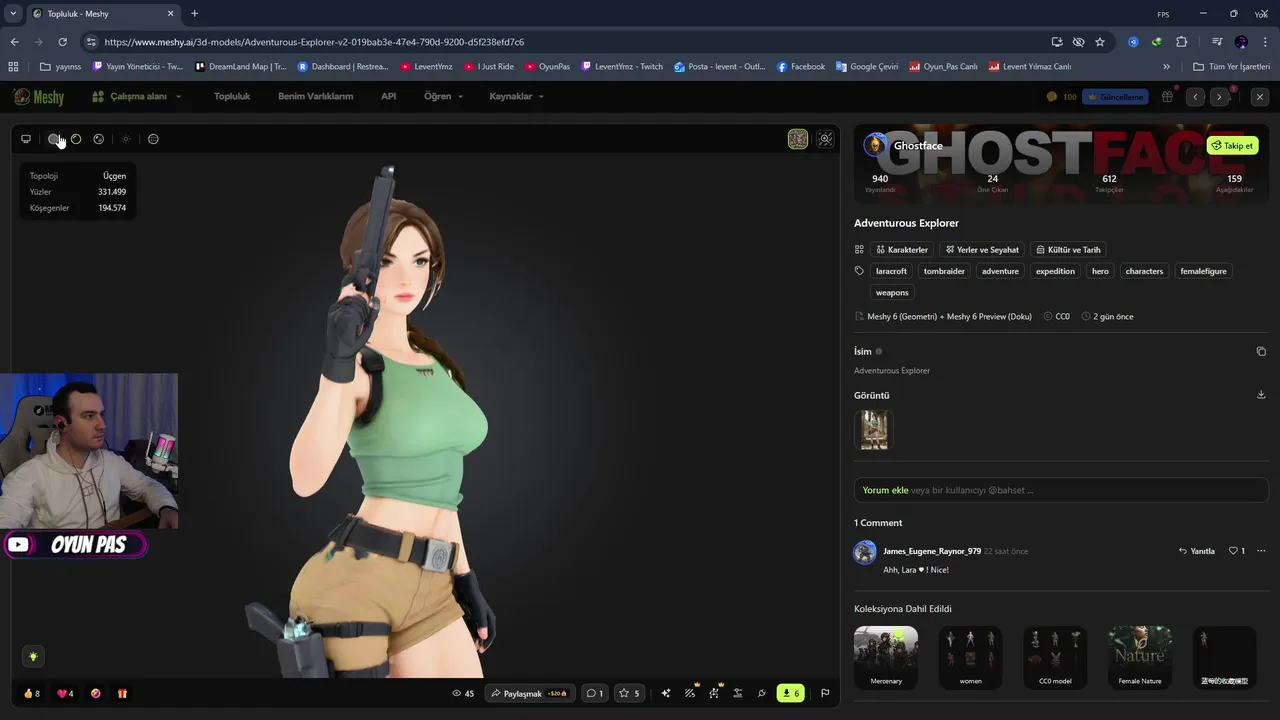Click Yanıtla to reply to comment

[x=1197, y=551]
